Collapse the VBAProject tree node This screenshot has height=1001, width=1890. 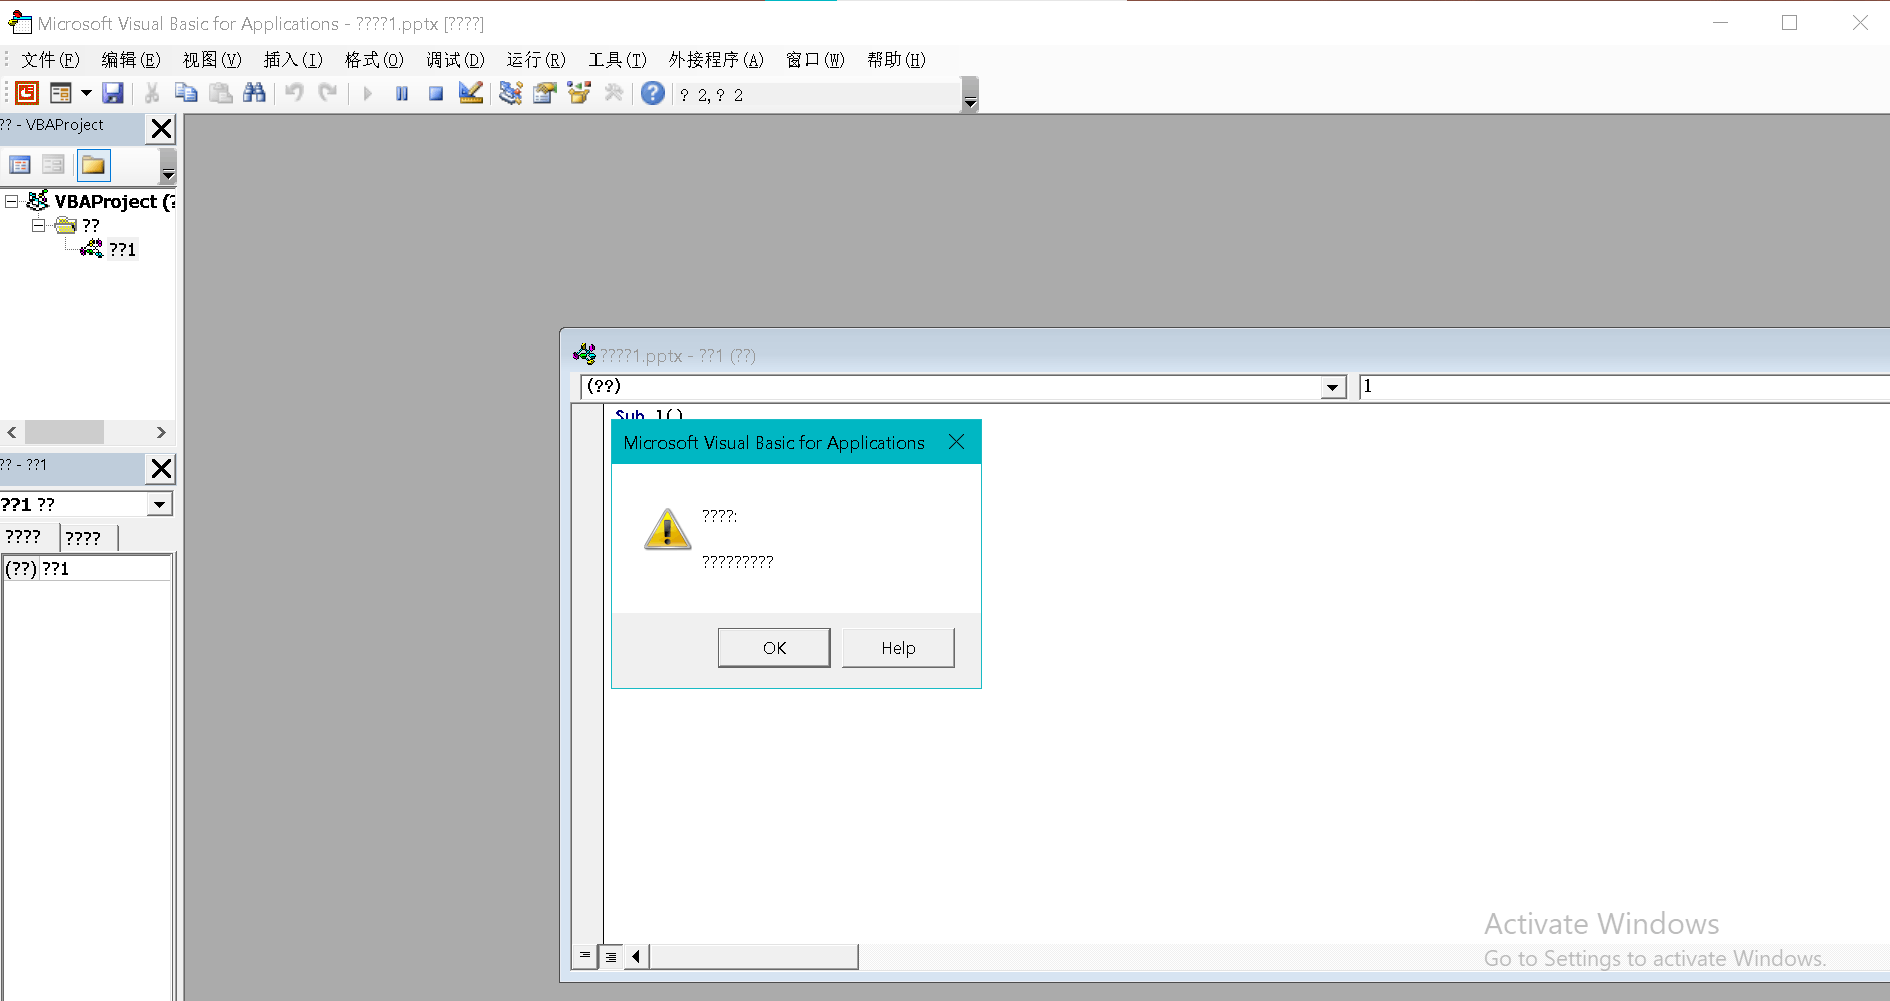click(x=12, y=201)
